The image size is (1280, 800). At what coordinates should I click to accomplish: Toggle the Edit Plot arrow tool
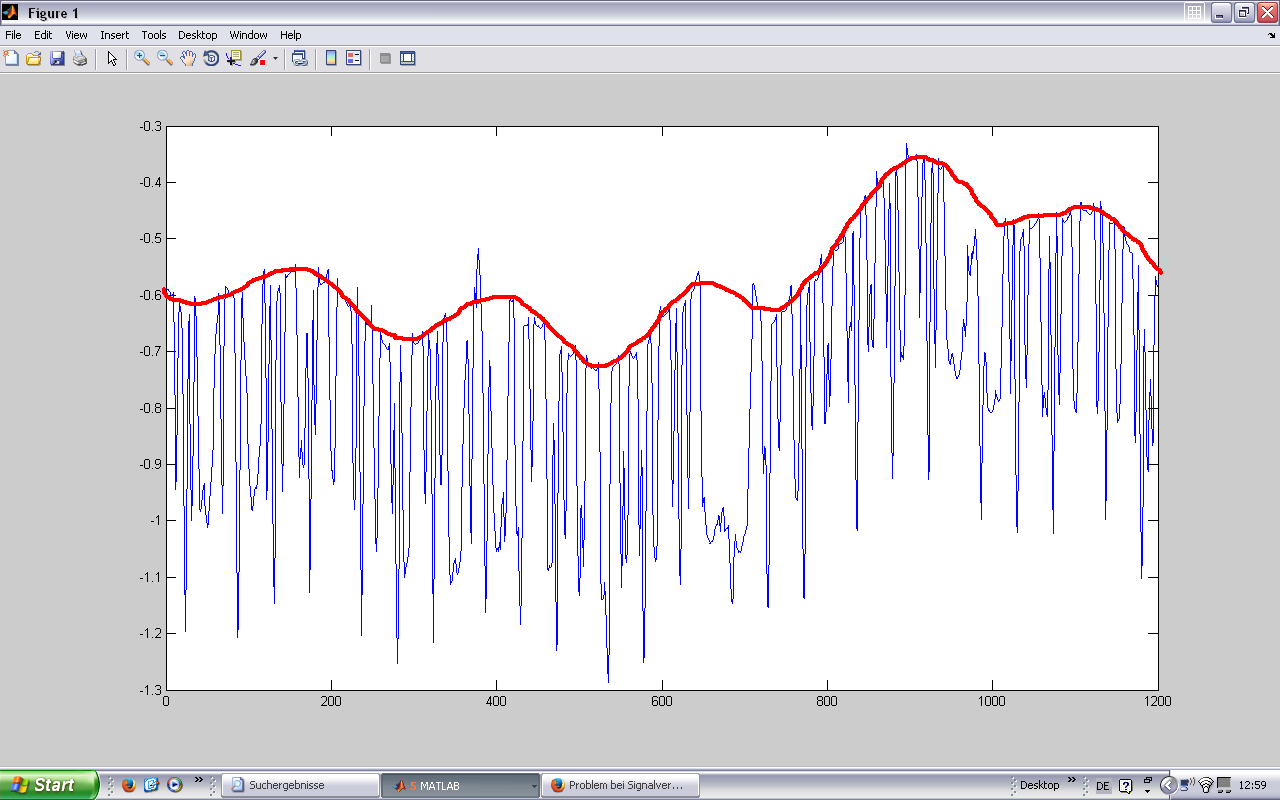coord(112,59)
